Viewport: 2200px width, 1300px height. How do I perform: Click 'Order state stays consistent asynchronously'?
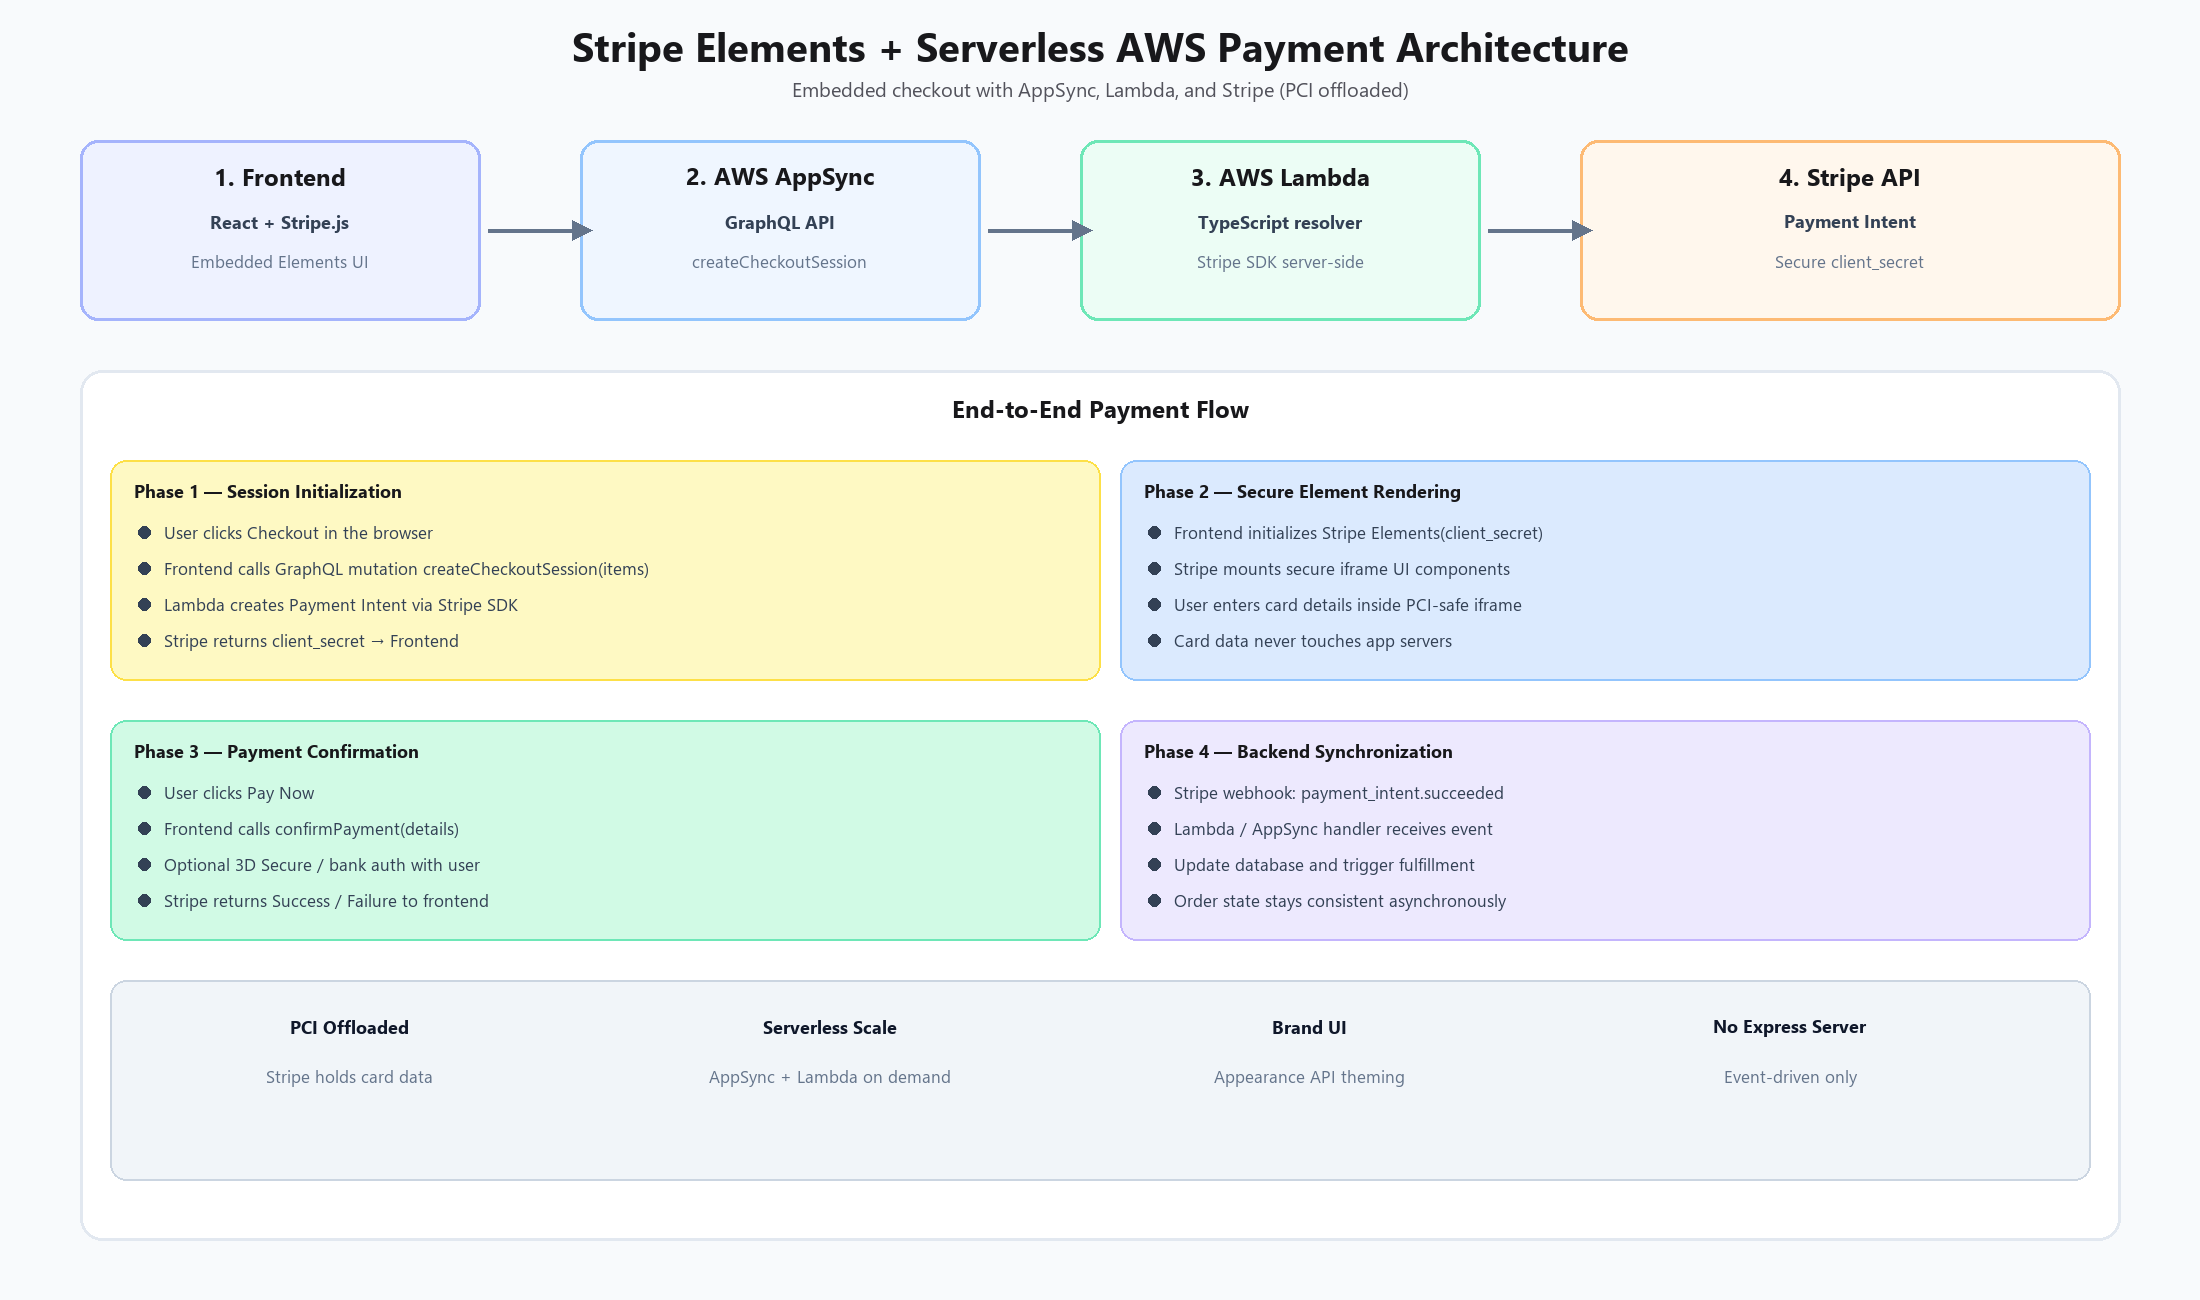click(1340, 901)
